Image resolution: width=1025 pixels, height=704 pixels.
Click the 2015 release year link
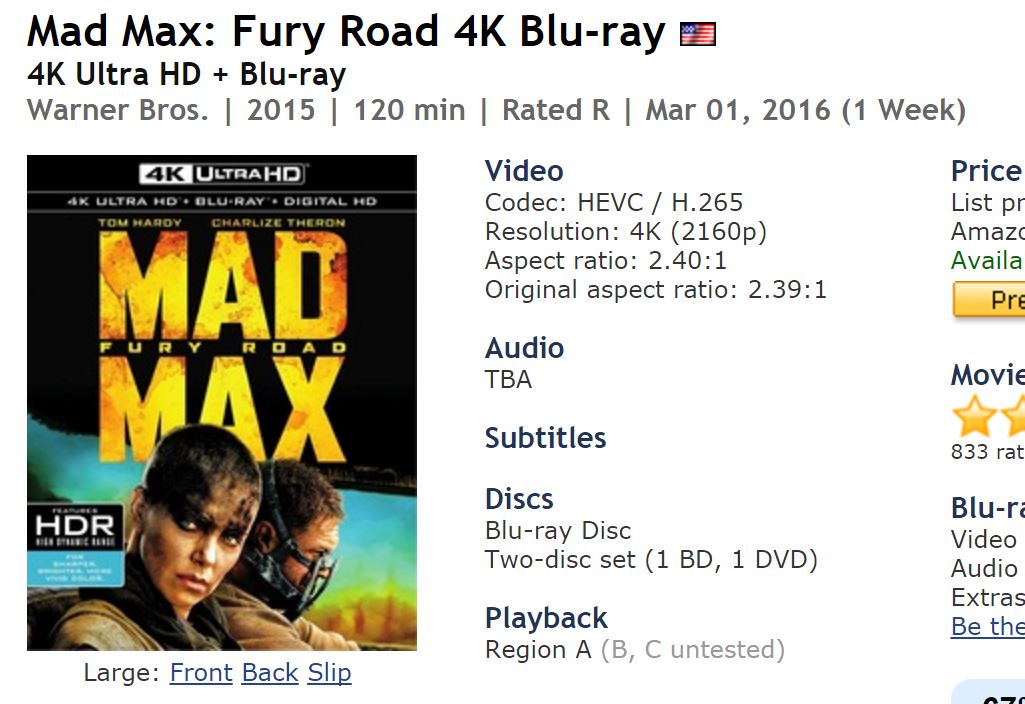coord(281,110)
